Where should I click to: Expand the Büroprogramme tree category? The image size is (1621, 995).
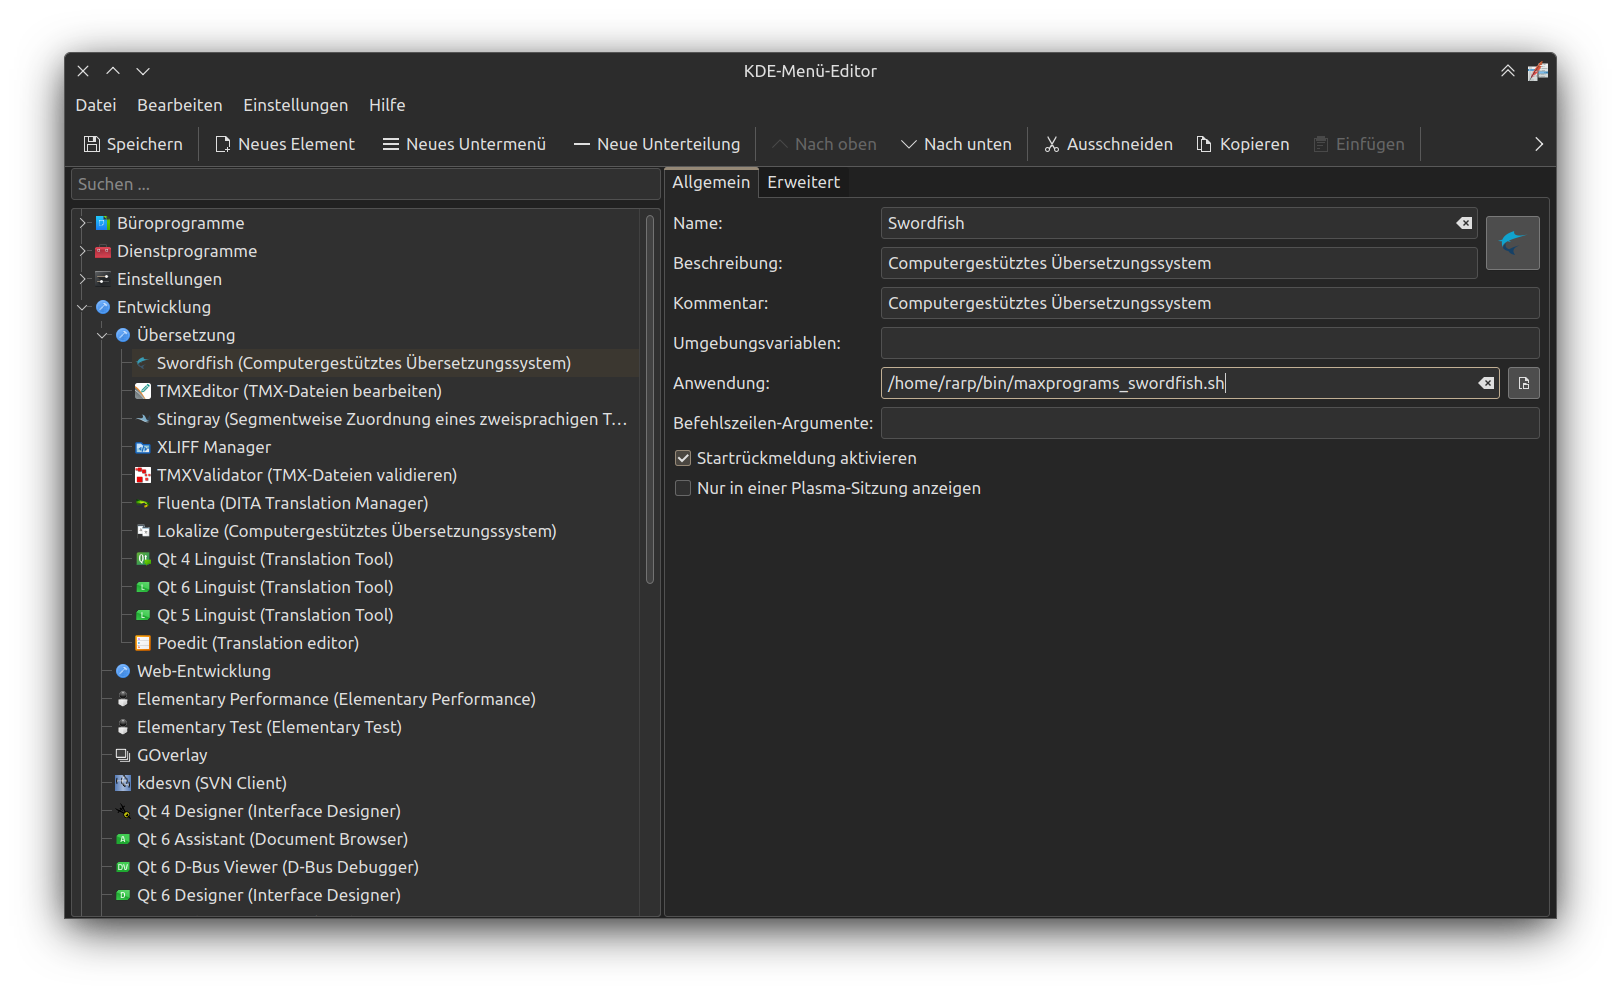pos(83,223)
